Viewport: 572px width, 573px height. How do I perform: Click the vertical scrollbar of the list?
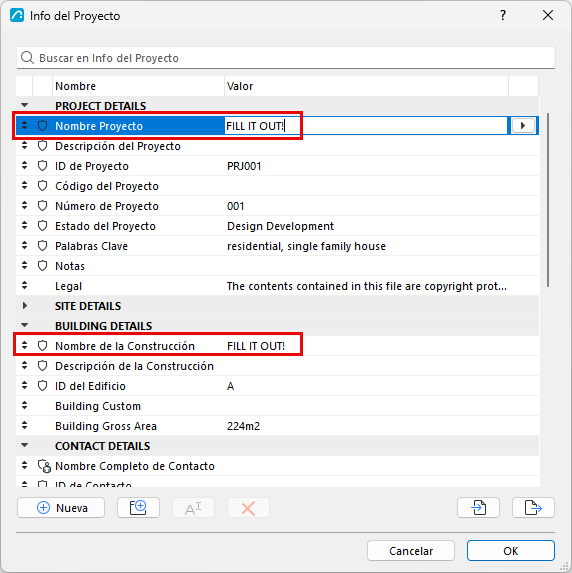click(548, 200)
